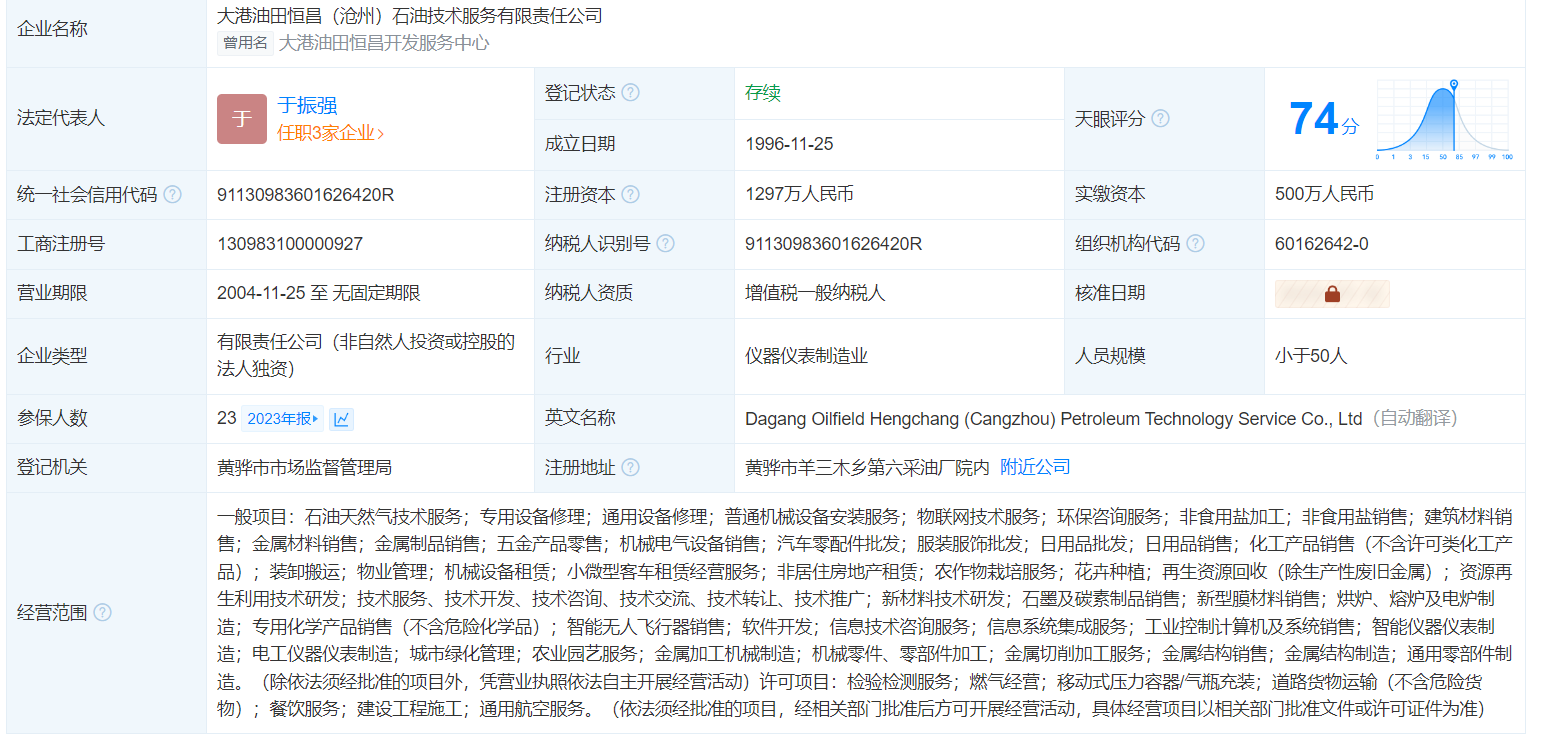Click the 74分 Tianyan score
Image resolution: width=1542 pixels, height=744 pixels.
coord(1324,119)
